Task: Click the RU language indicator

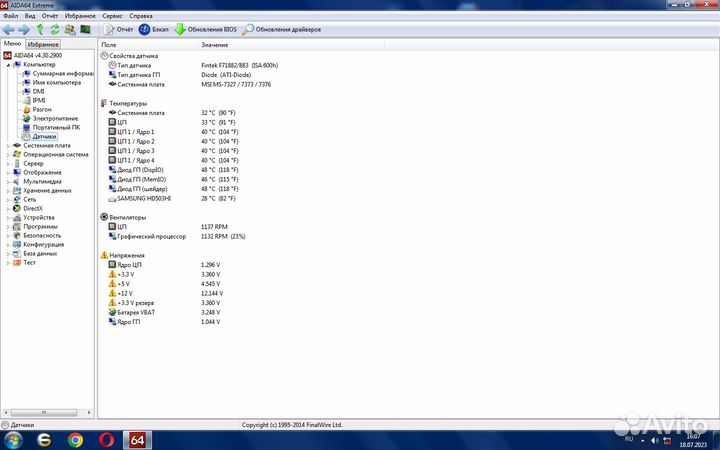Action: (629, 439)
